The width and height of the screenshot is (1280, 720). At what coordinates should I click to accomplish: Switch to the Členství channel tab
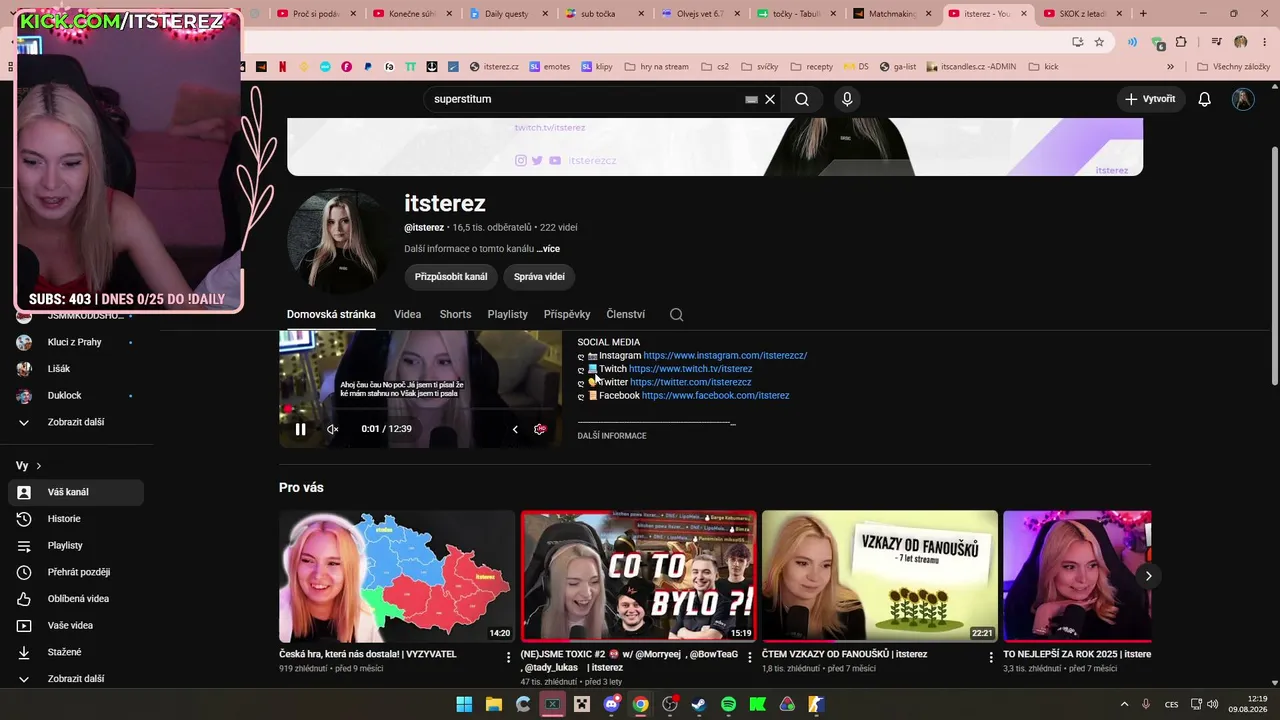626,314
